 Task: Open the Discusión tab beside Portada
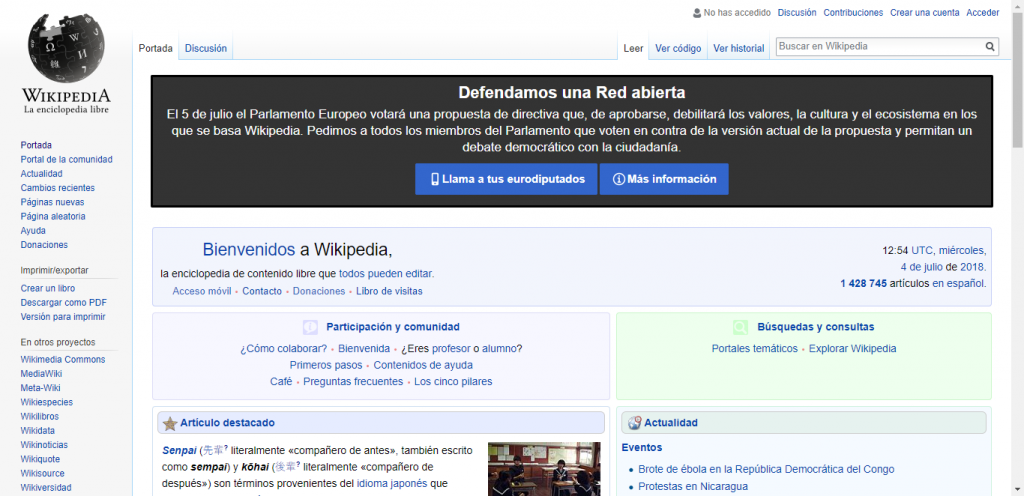click(206, 48)
